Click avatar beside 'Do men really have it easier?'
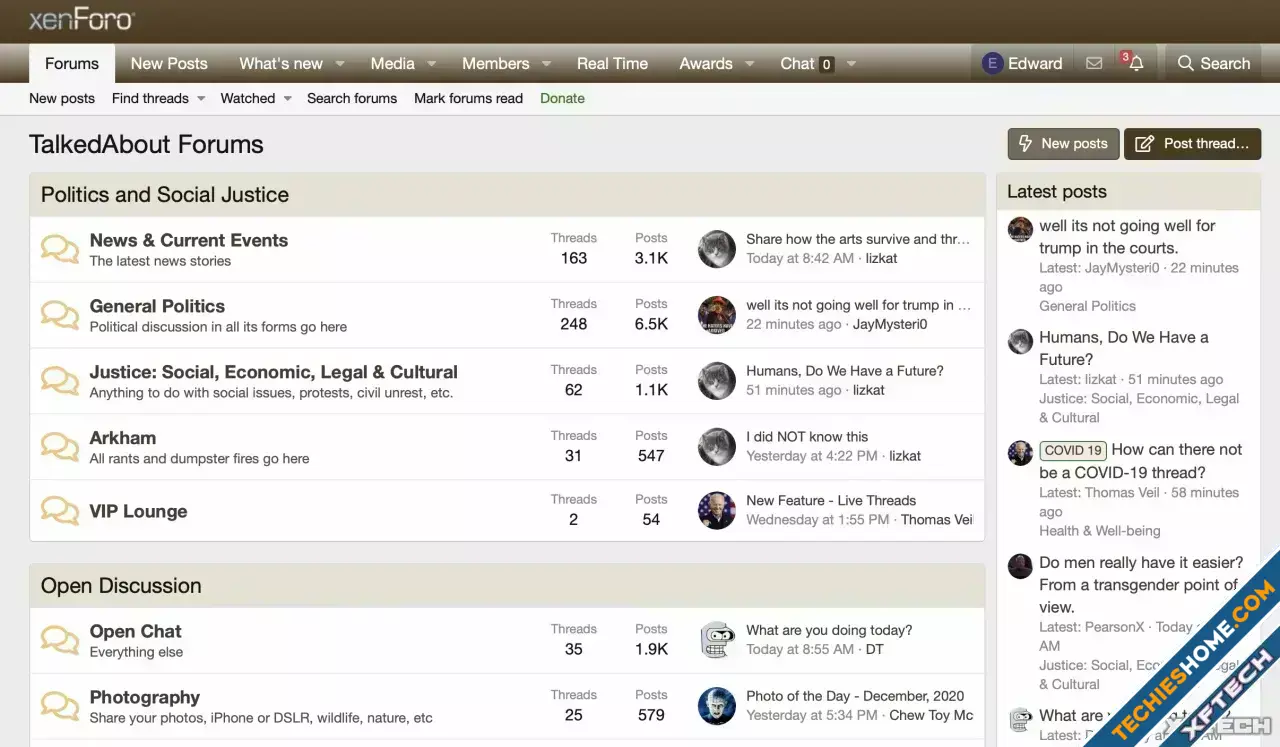 (1020, 566)
